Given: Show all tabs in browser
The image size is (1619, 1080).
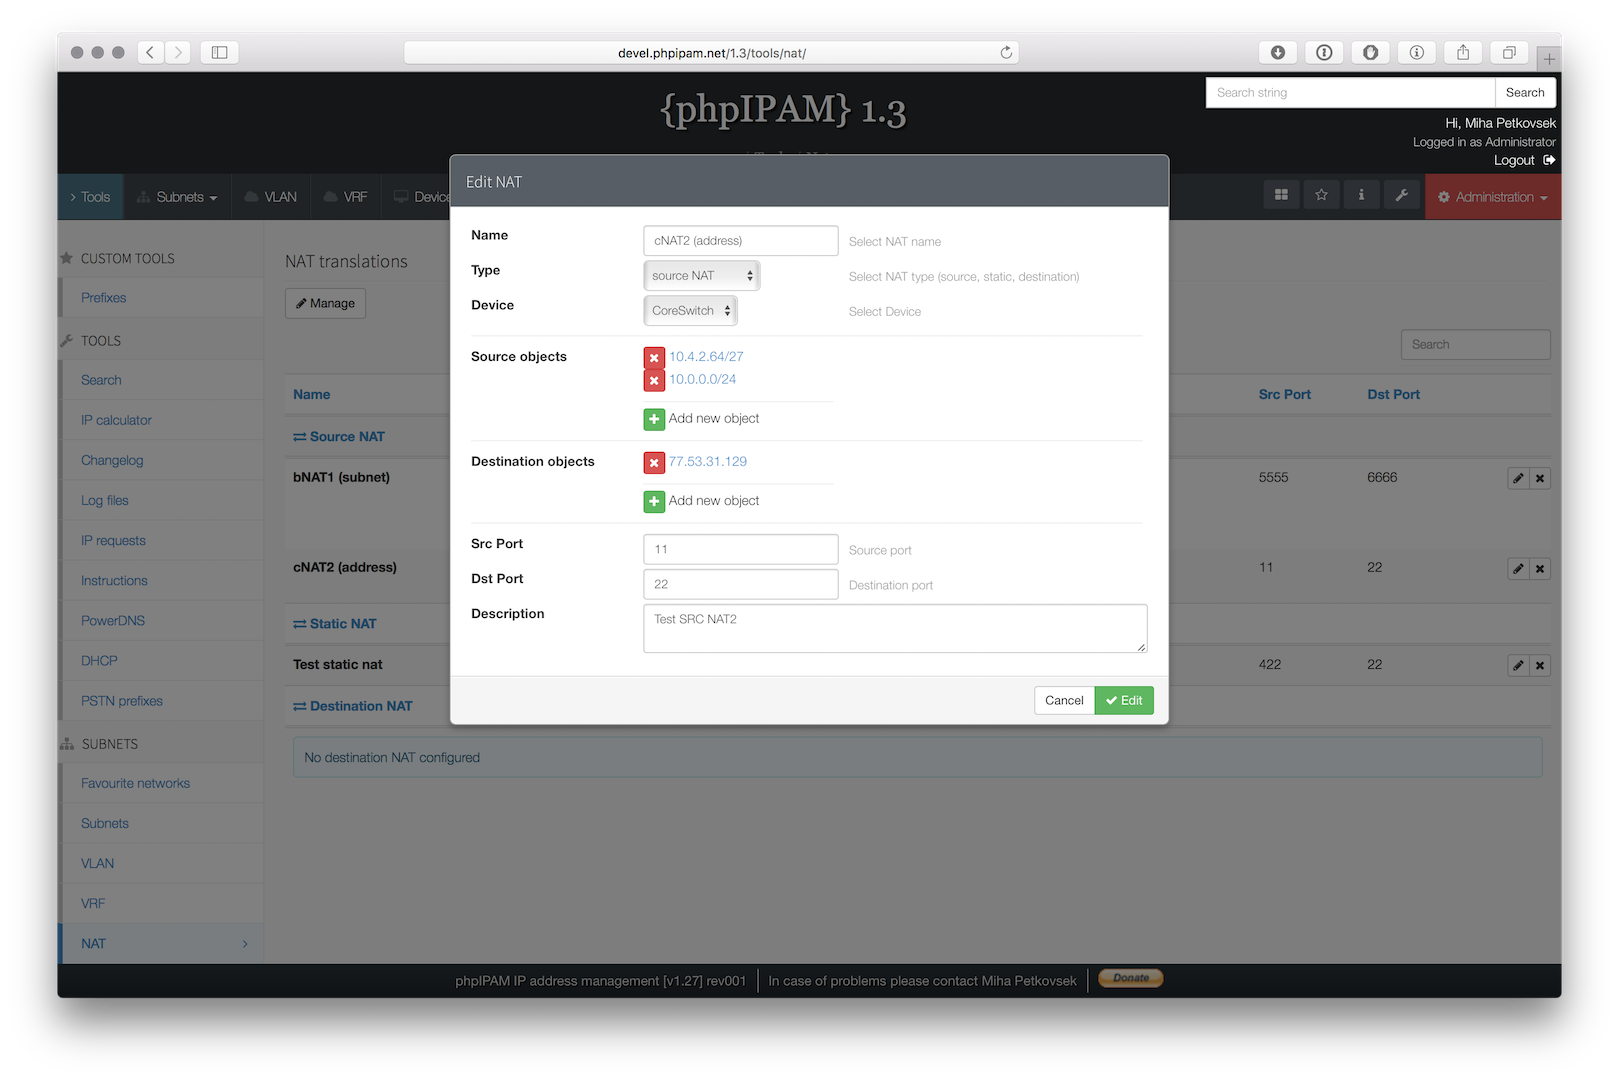Looking at the screenshot, I should 1509,52.
